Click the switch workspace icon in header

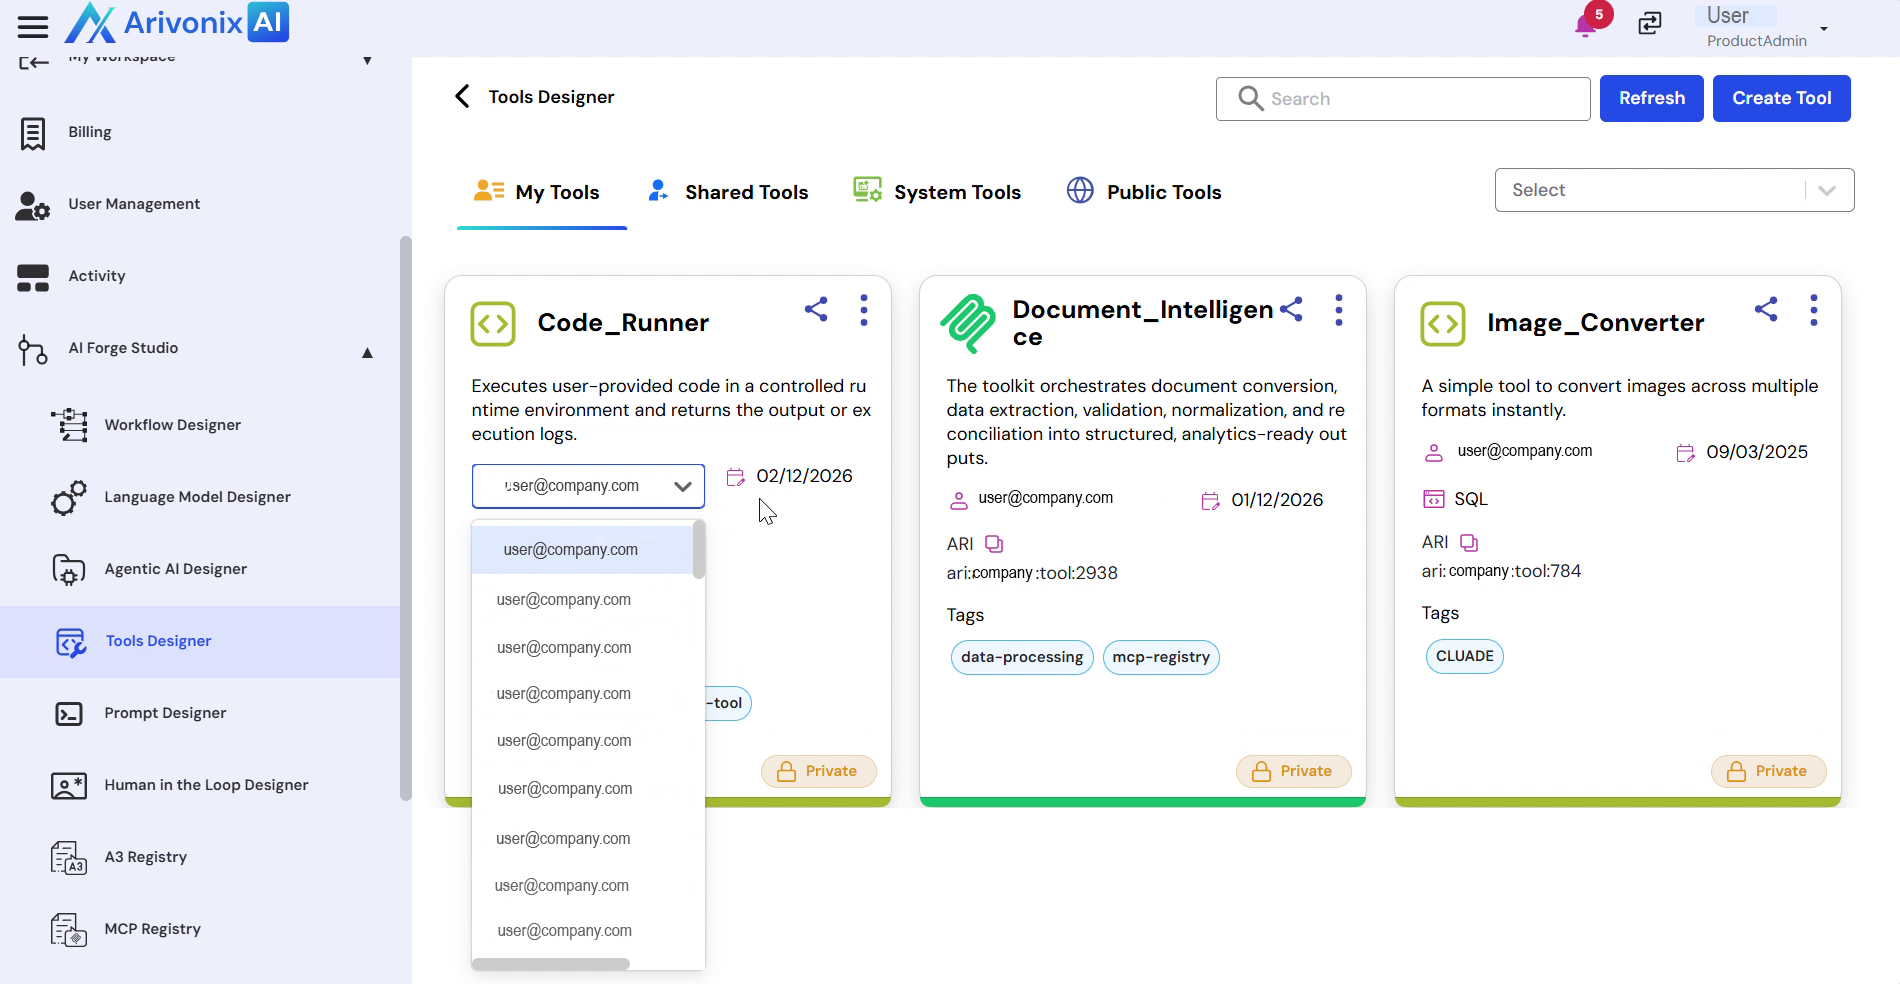click(1650, 23)
